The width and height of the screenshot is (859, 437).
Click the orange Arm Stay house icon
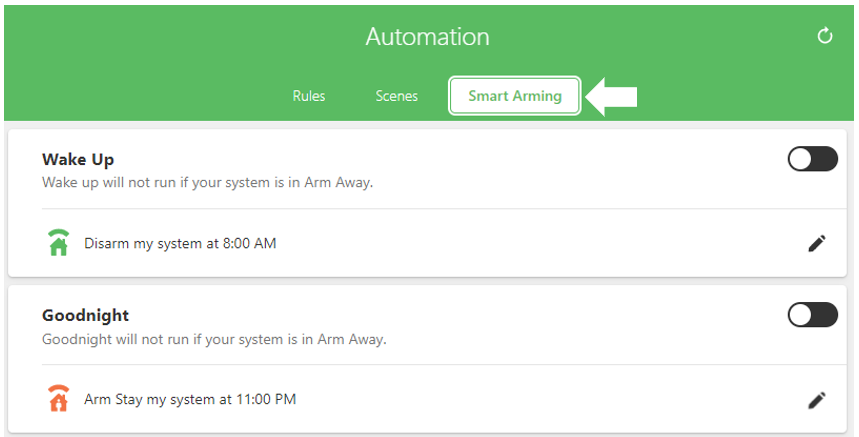59,399
